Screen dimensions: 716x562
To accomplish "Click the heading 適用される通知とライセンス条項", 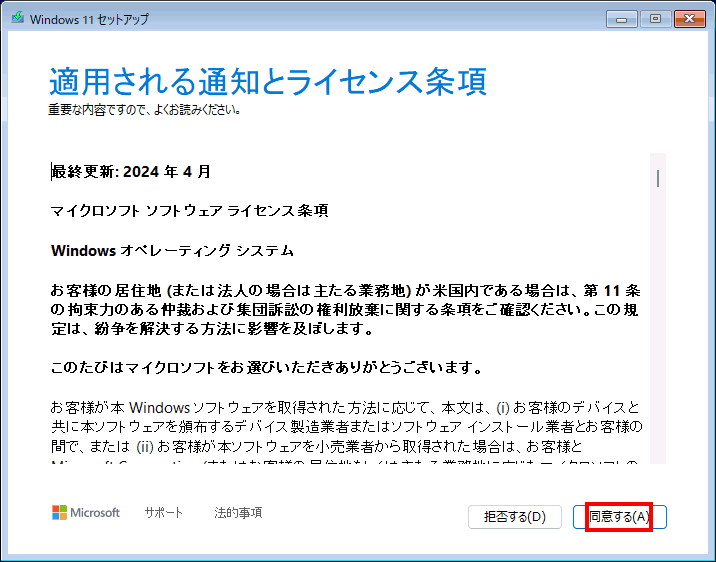I will click(268, 81).
